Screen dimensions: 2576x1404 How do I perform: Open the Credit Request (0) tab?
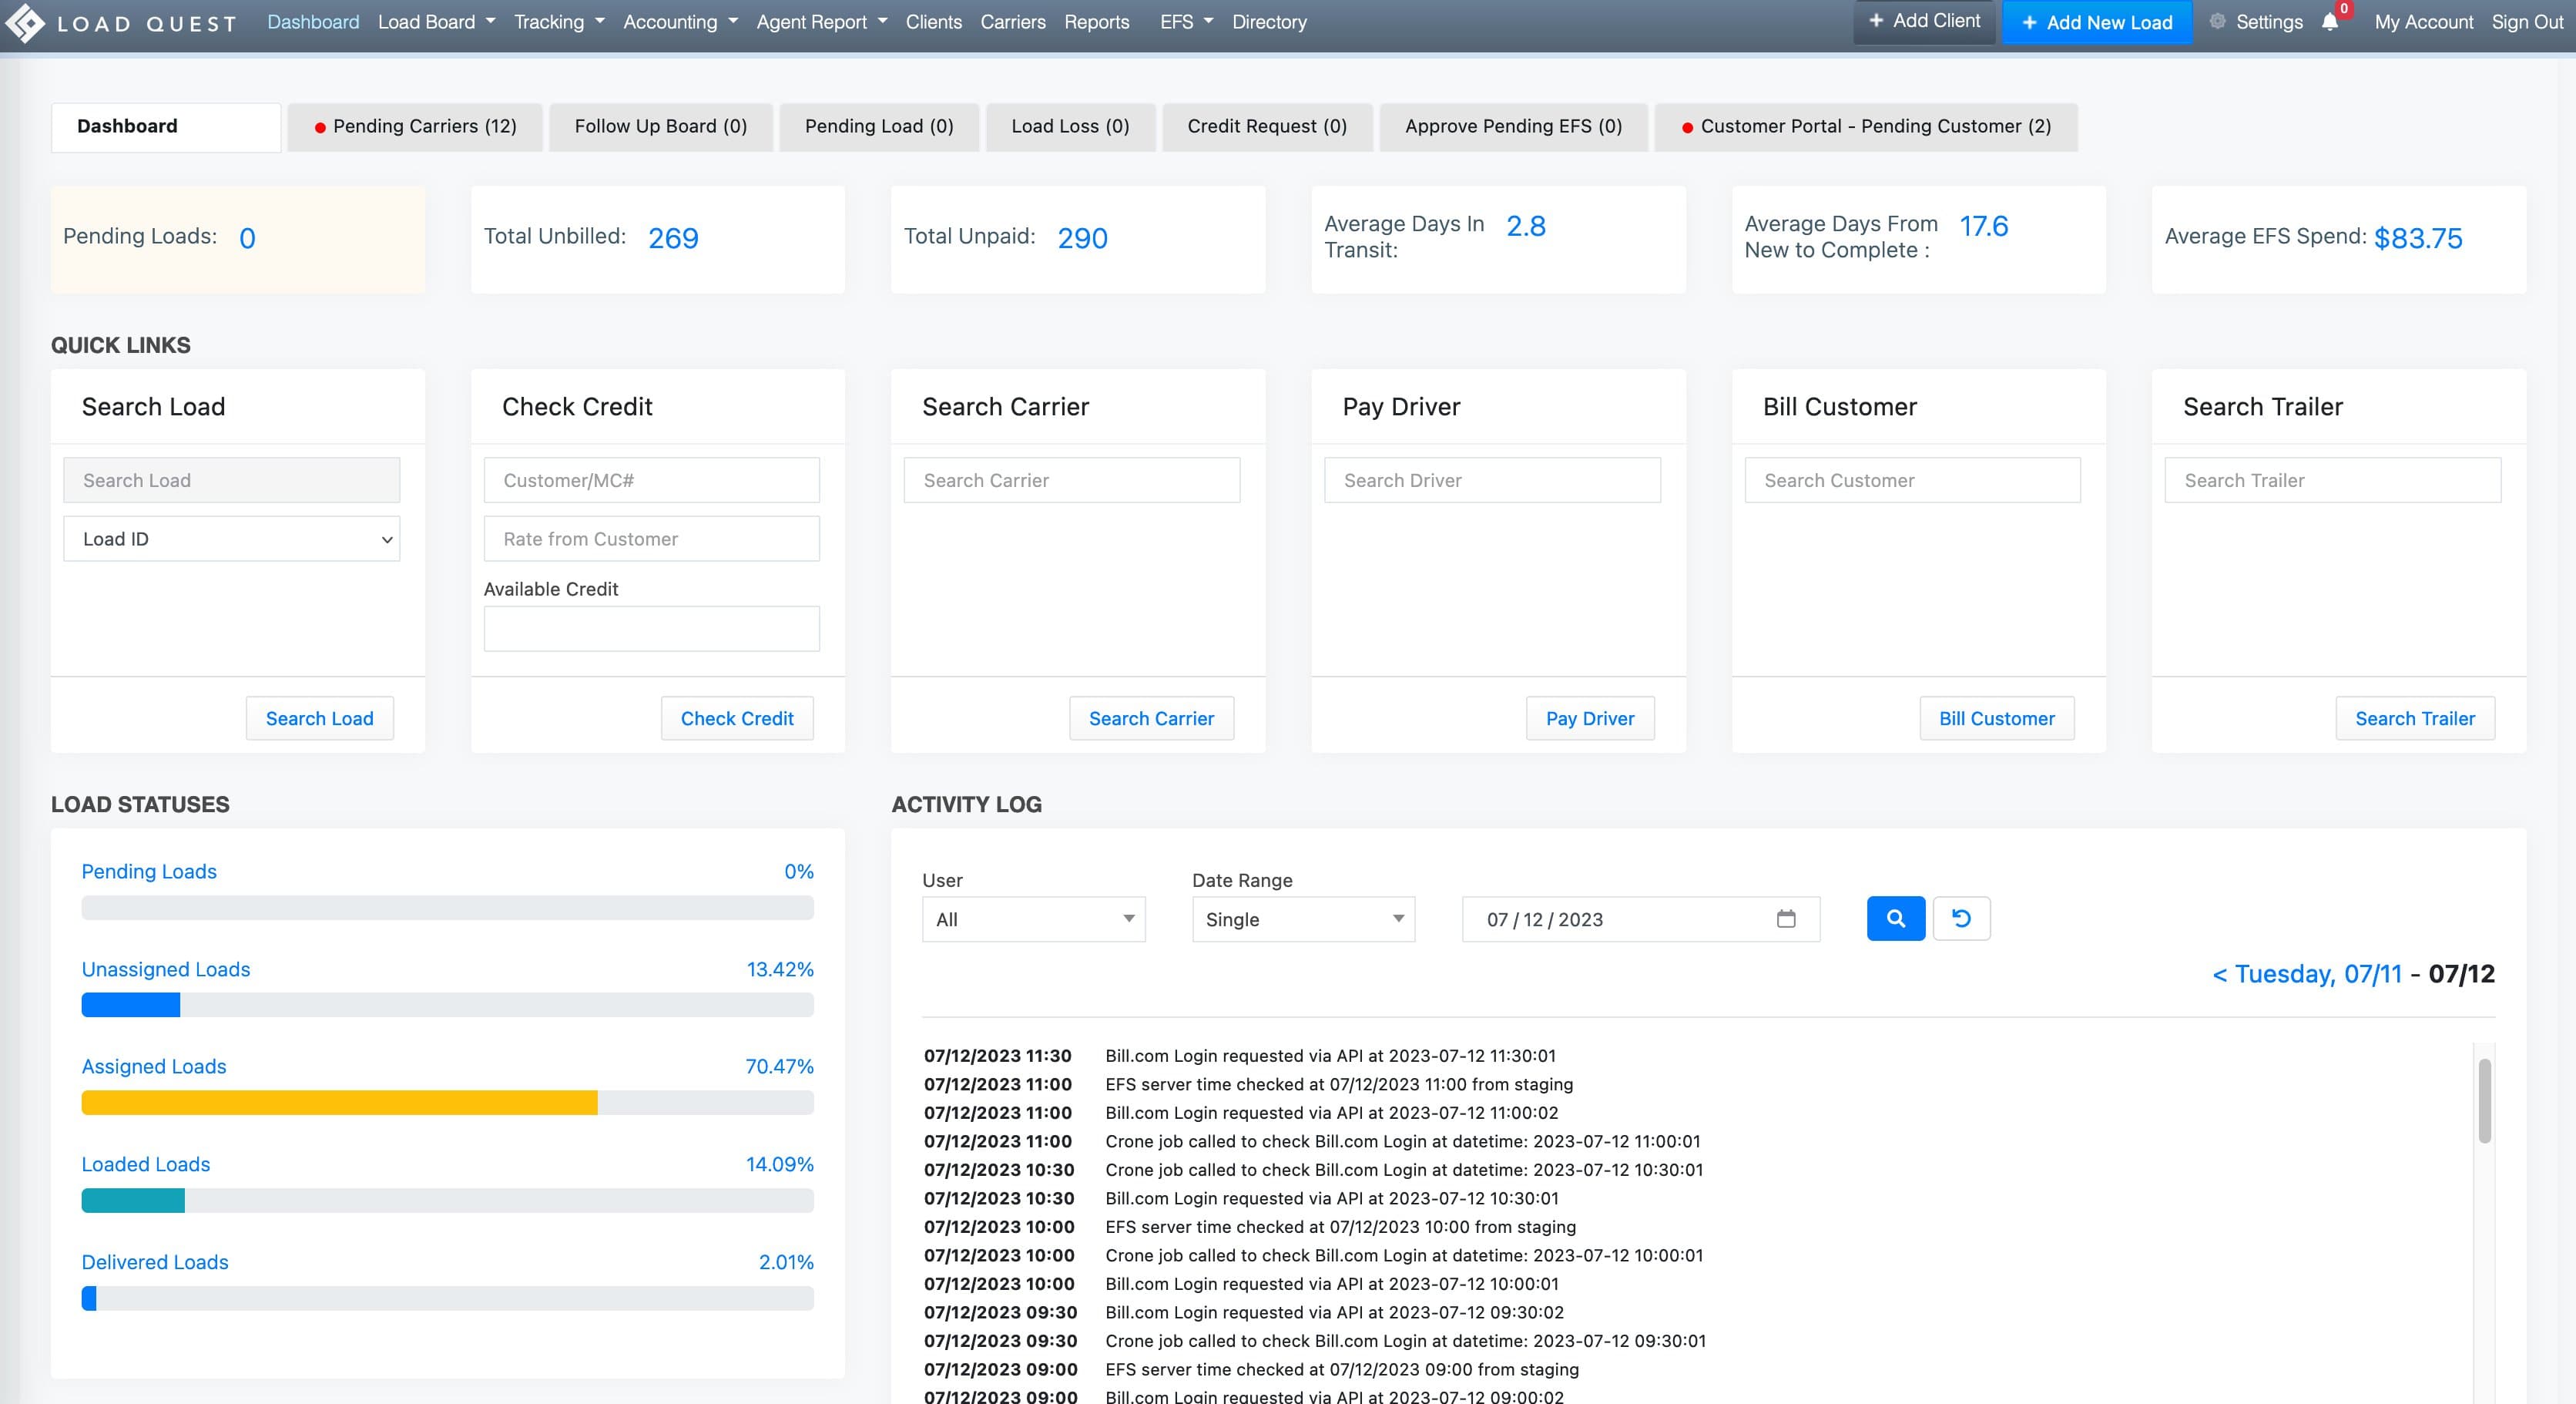click(x=1267, y=127)
